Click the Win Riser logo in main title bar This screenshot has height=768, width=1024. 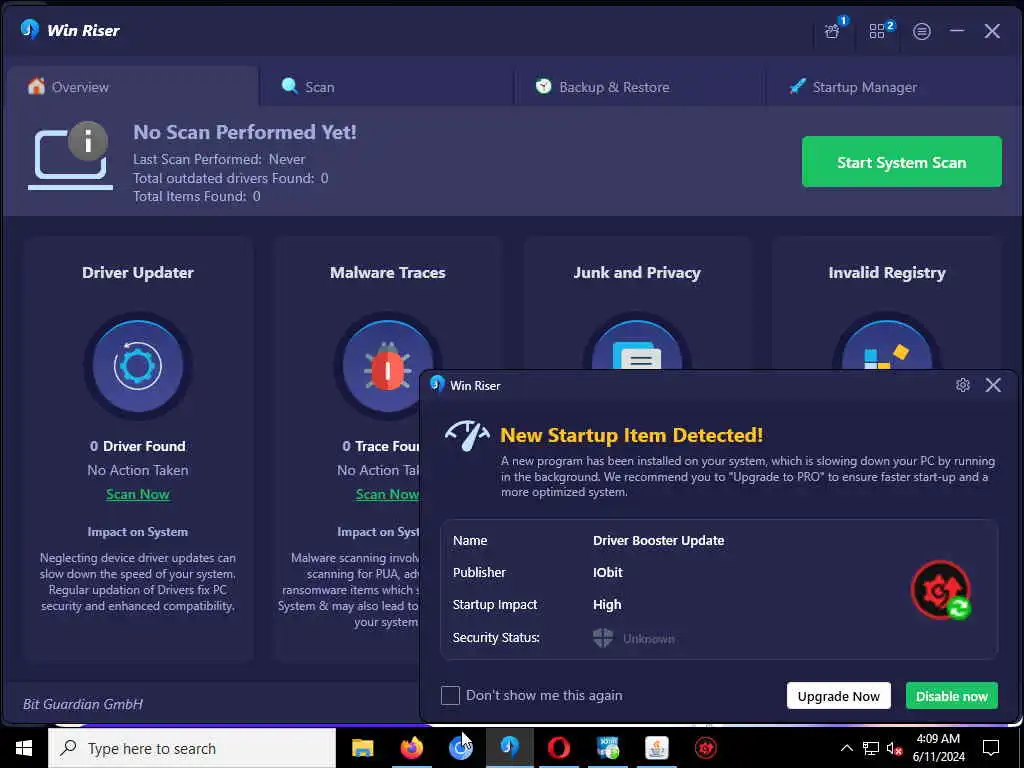(x=30, y=29)
